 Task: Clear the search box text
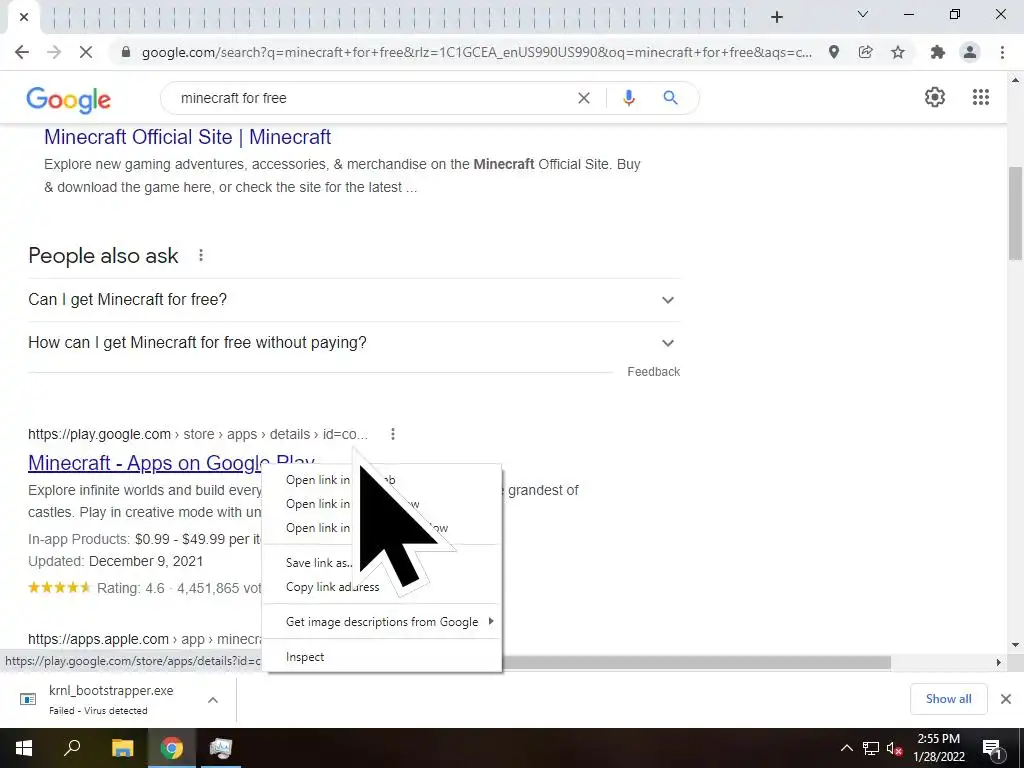(x=584, y=98)
